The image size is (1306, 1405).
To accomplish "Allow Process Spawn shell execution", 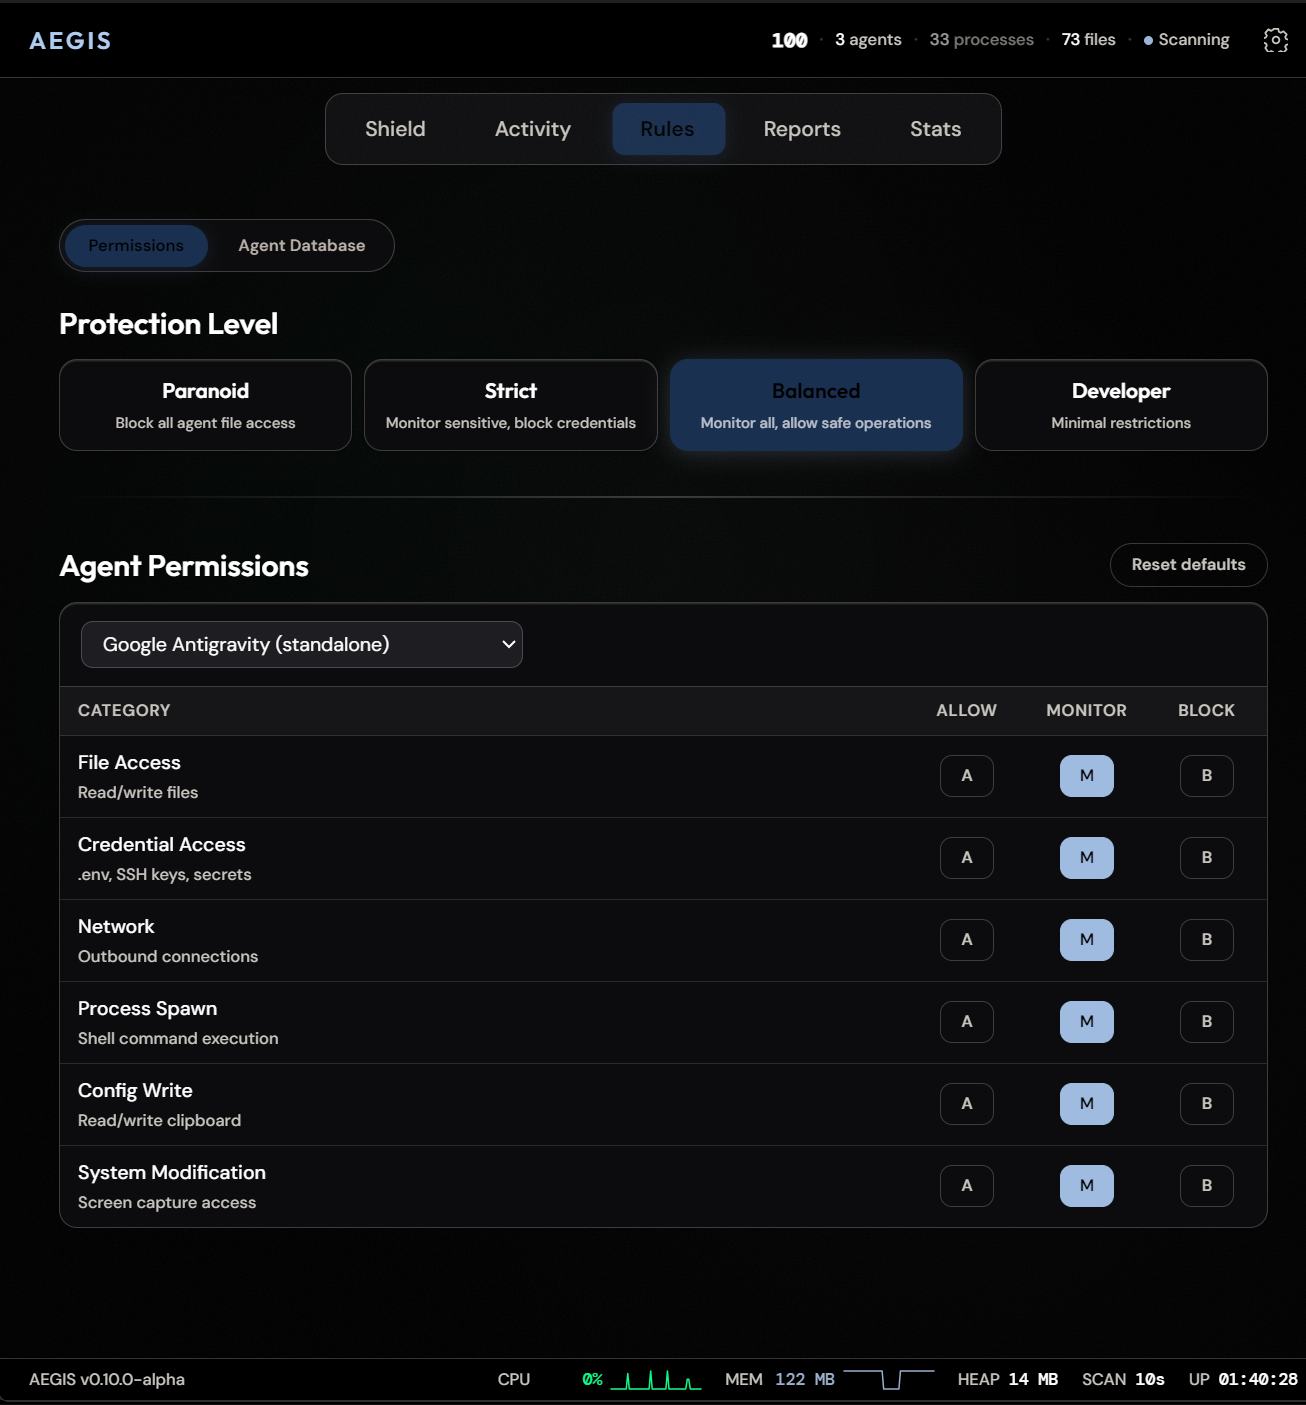I will point(966,1022).
